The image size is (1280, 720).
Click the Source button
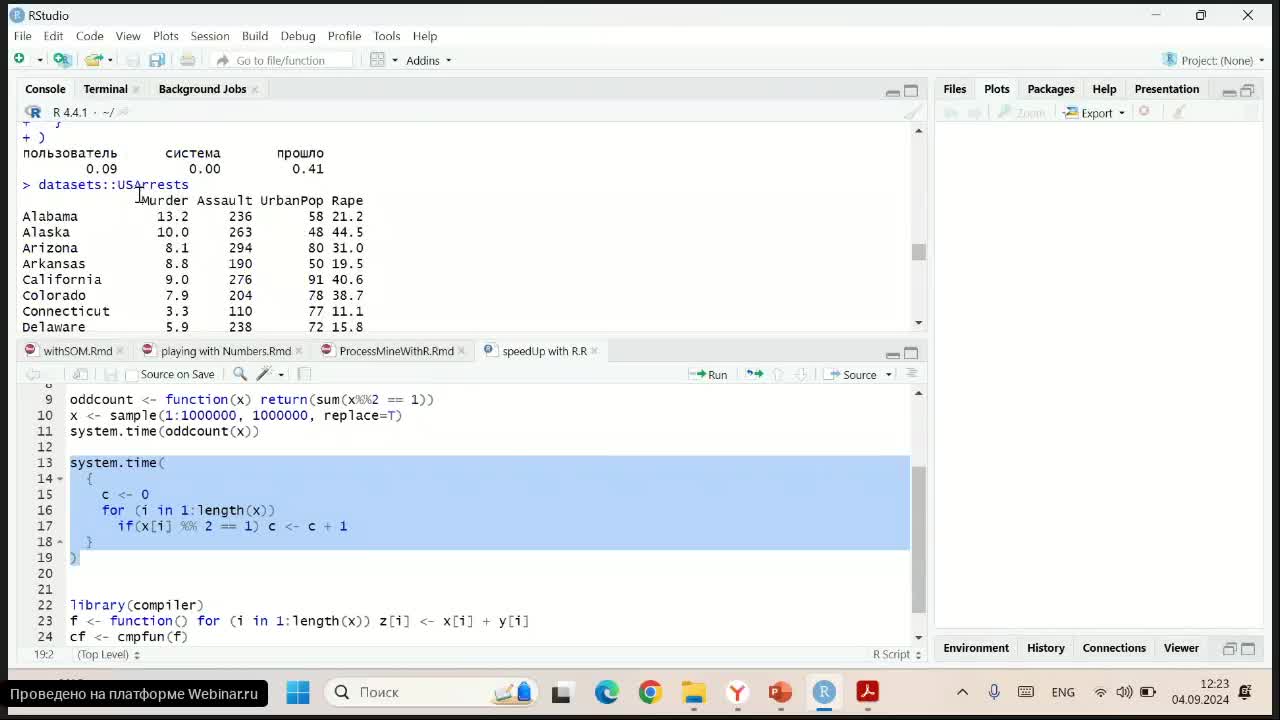tap(851, 374)
